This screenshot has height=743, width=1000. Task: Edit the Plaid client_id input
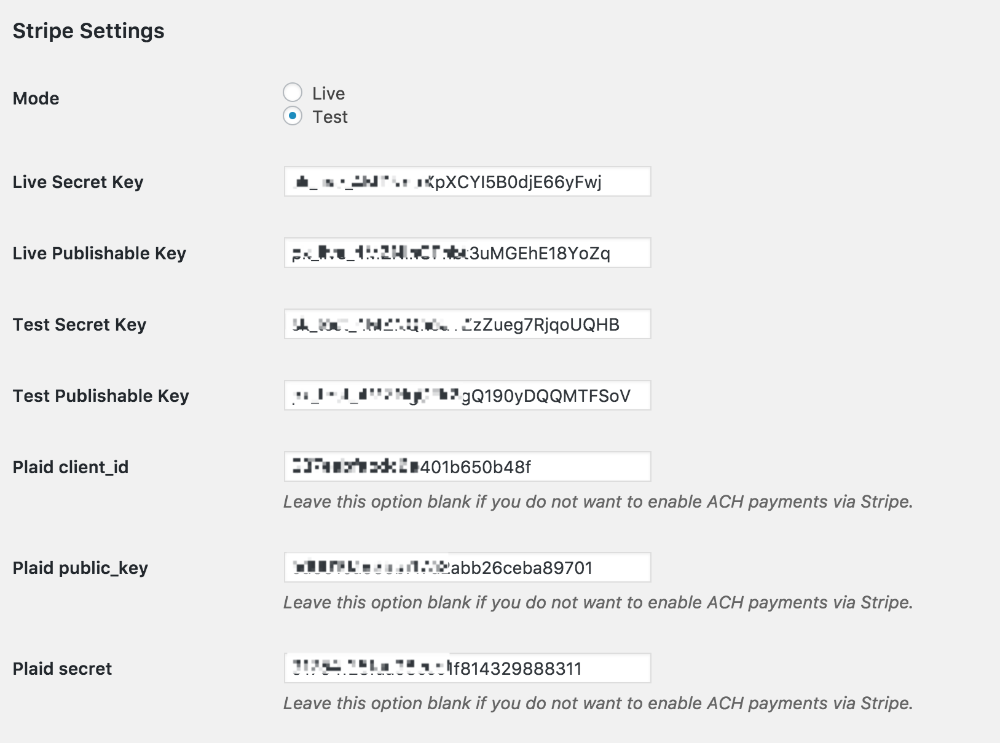tap(467, 467)
